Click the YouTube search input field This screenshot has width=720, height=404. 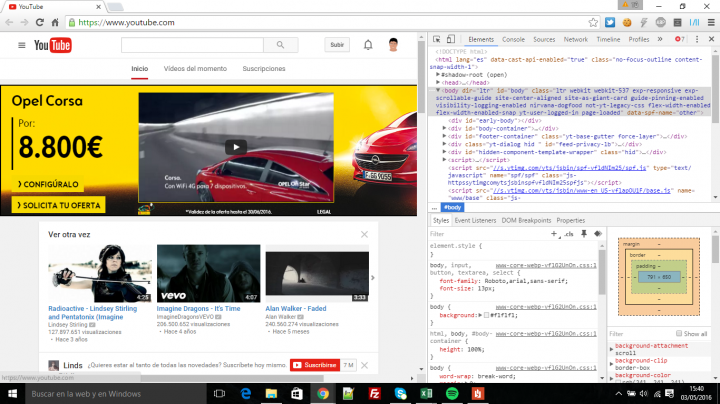[192, 45]
